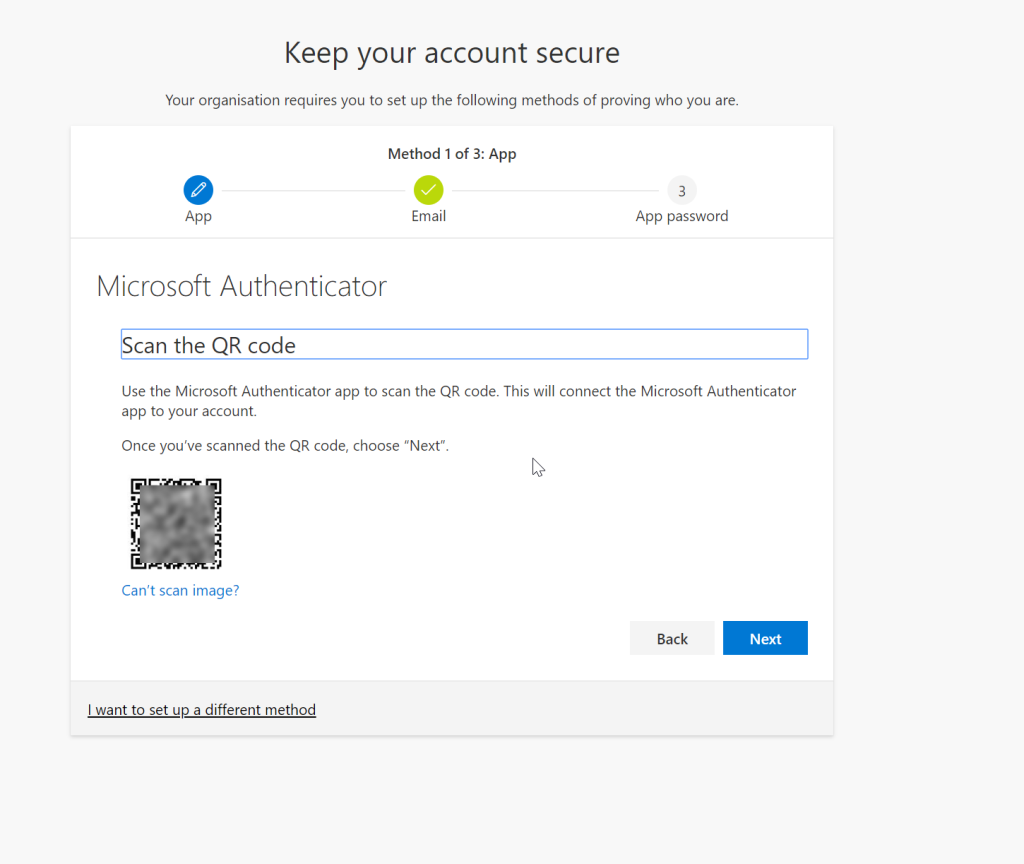Click the Microsoft Authenticator heading
The height and width of the screenshot is (864, 1024).
(241, 286)
